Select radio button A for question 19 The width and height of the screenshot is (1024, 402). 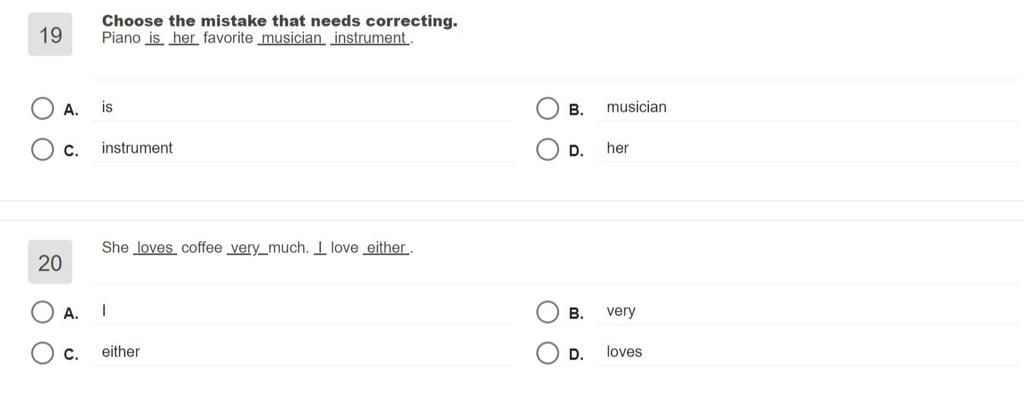click(42, 108)
